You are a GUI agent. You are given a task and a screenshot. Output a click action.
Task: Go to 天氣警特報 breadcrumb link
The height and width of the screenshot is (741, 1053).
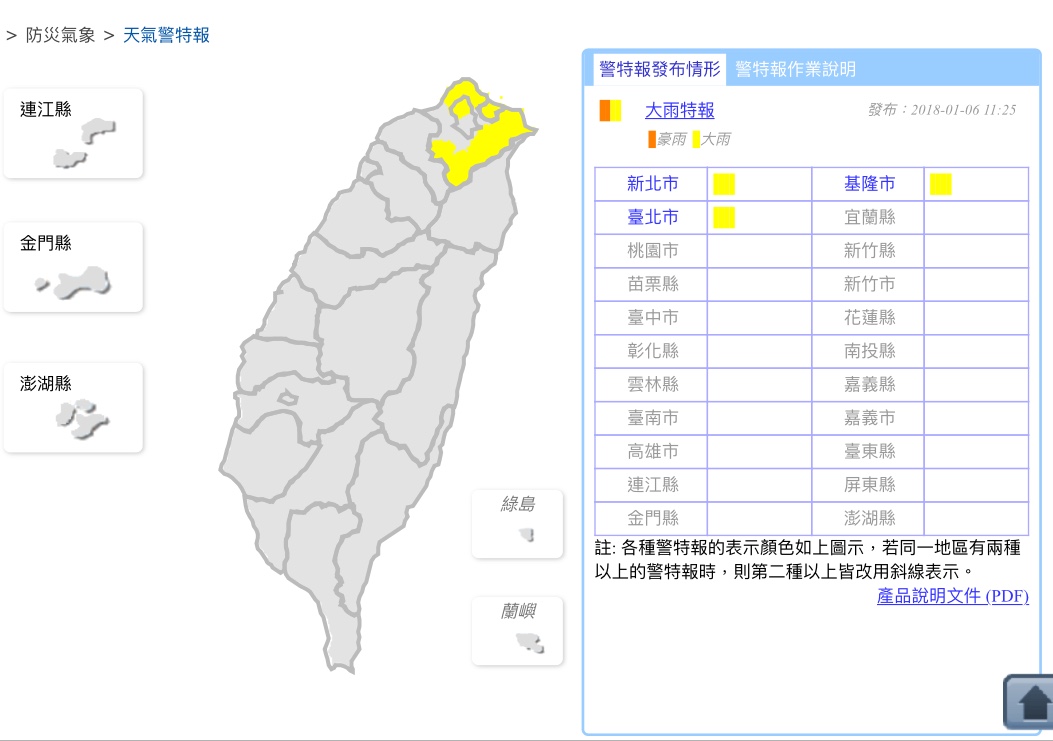[167, 35]
